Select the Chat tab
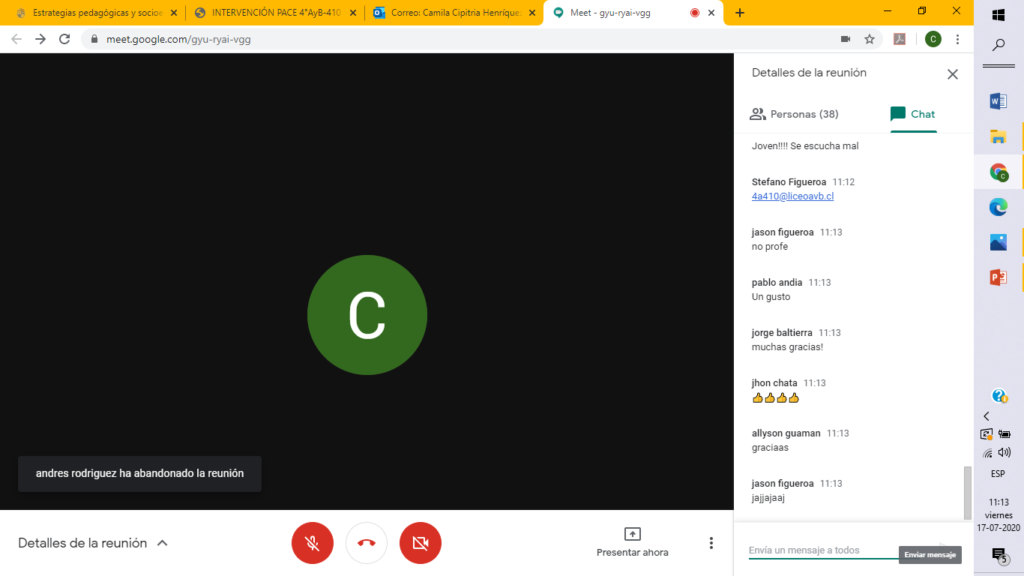Viewport: 1024px width, 576px height. 912,114
